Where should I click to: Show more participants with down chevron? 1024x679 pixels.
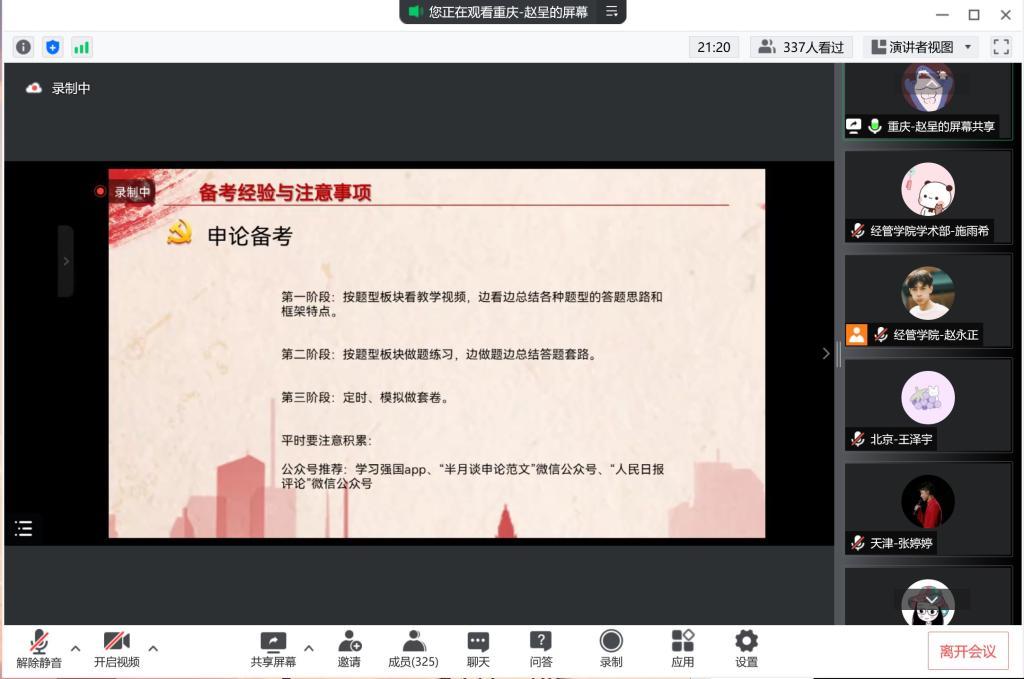[x=931, y=599]
